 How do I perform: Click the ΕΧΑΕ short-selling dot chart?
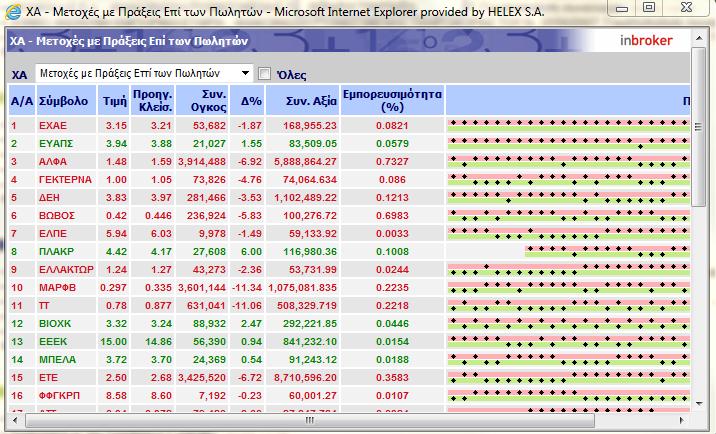click(x=568, y=126)
